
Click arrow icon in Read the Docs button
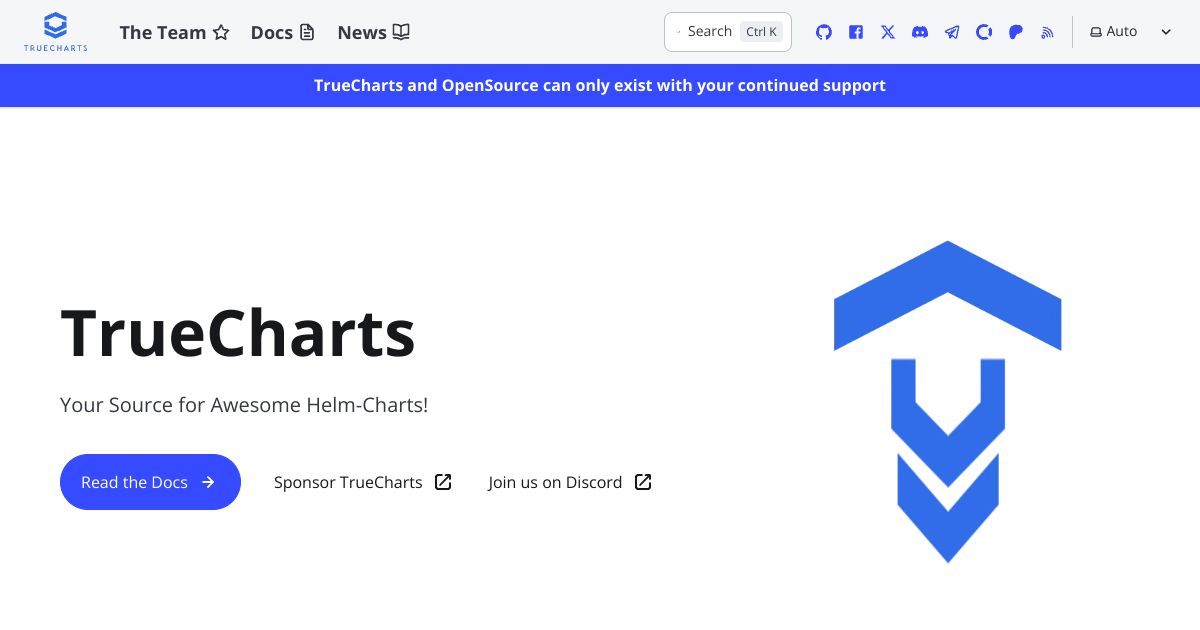coord(208,482)
